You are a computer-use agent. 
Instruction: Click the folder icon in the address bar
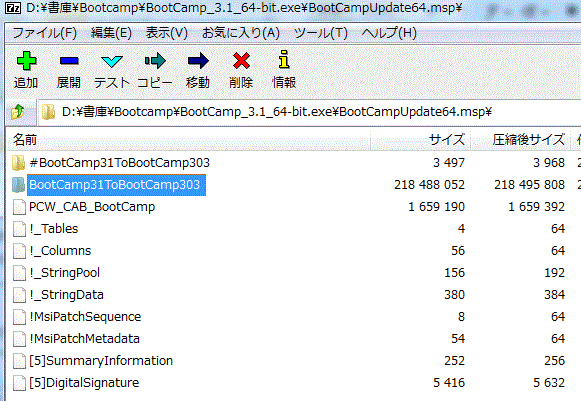tap(48, 112)
